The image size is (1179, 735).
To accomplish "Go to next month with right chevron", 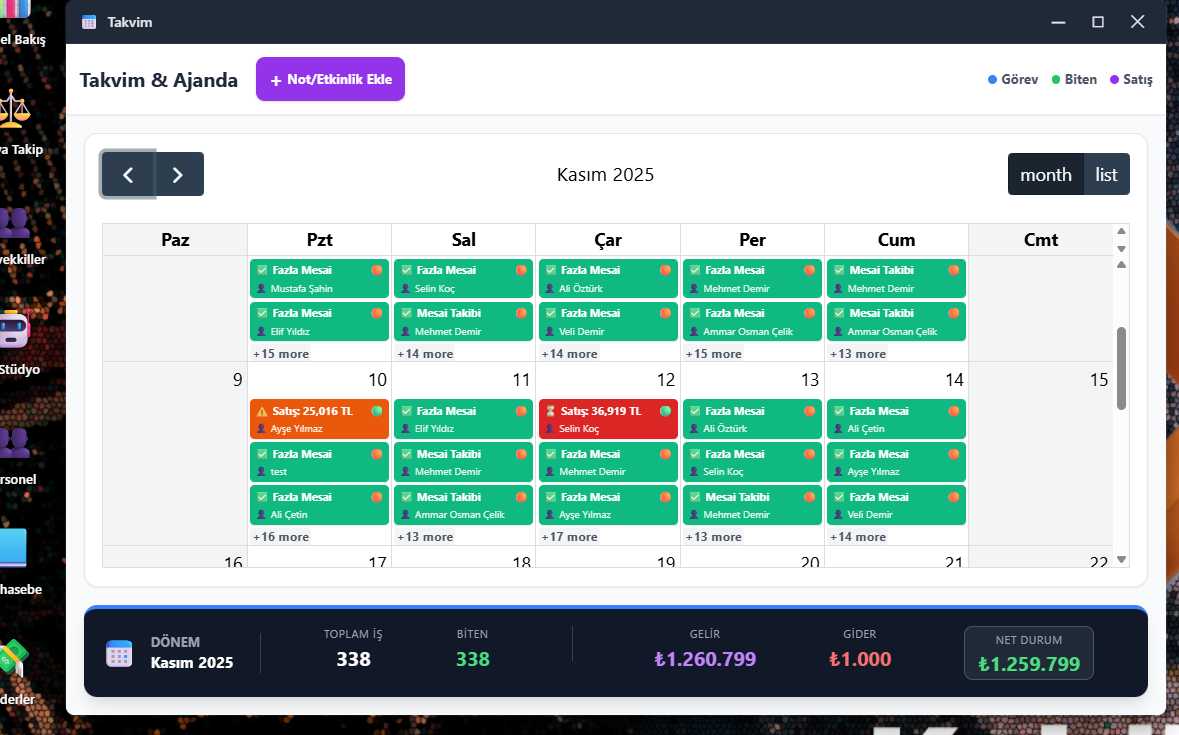I will 178,175.
